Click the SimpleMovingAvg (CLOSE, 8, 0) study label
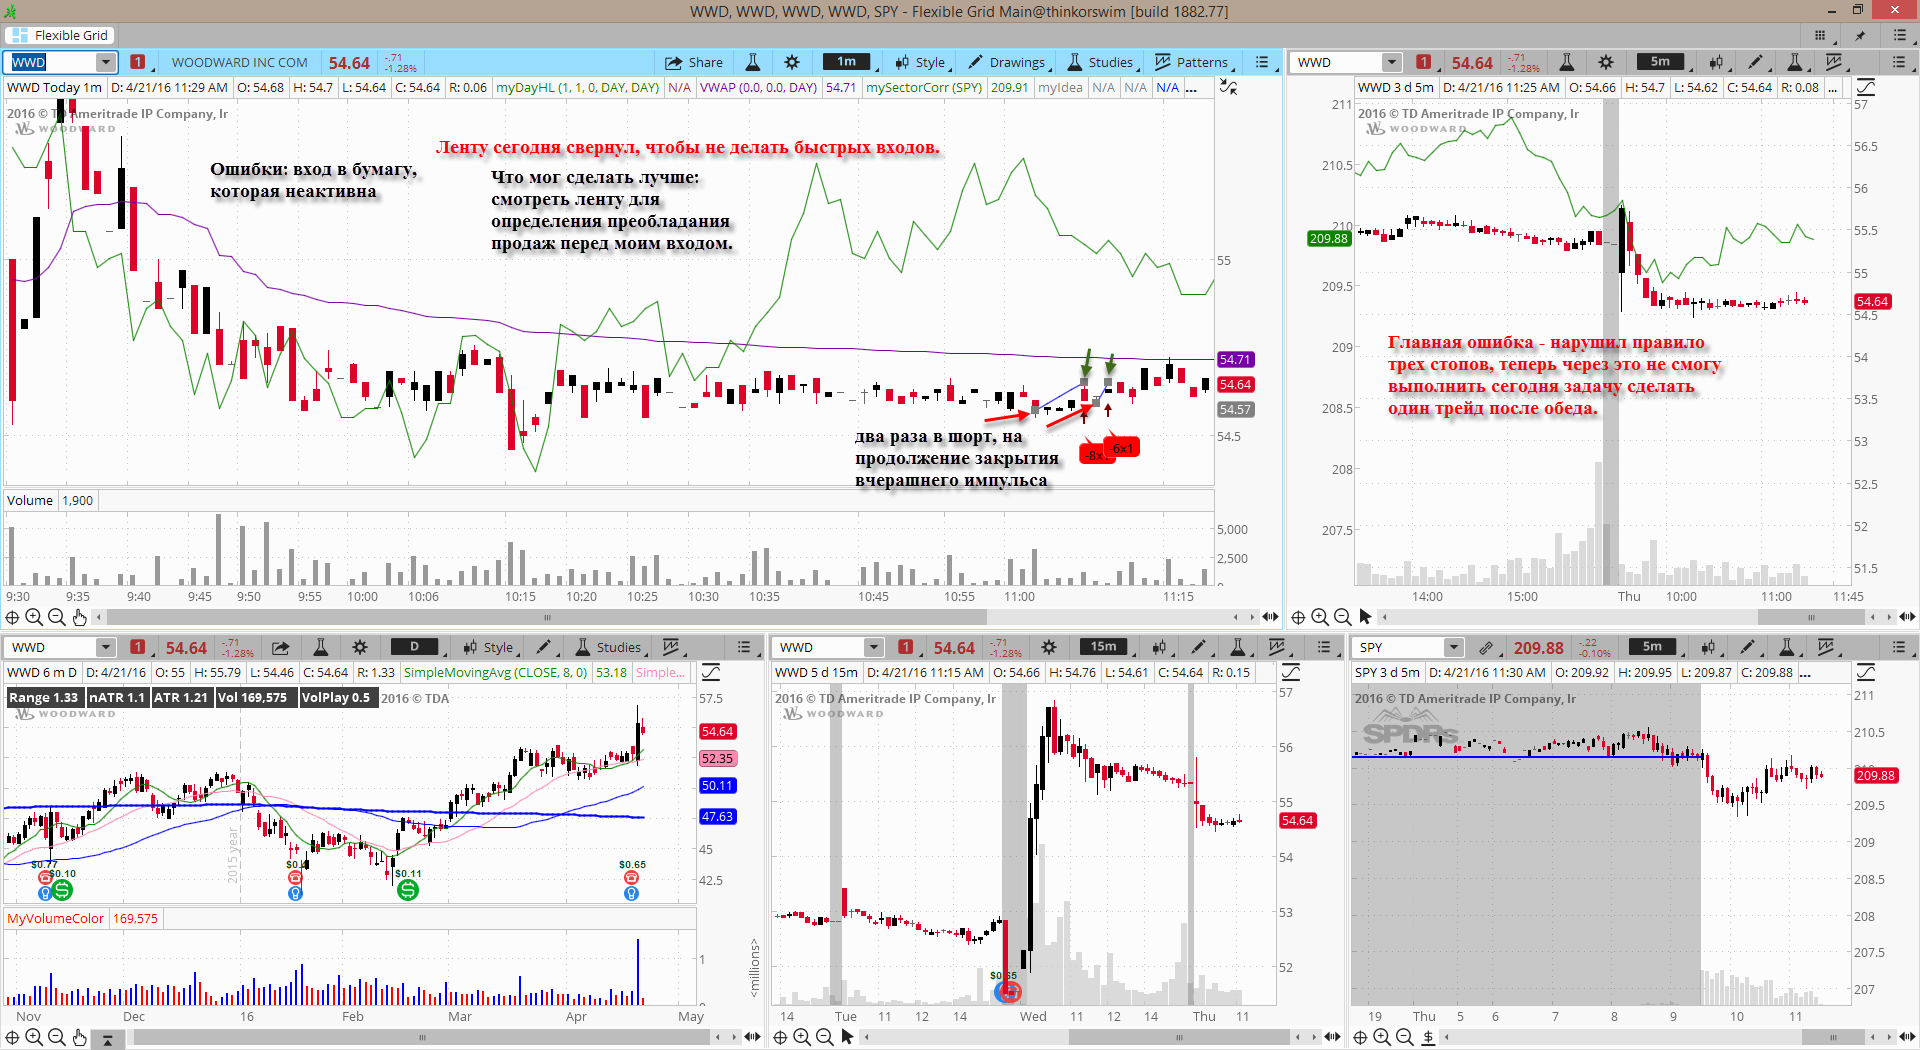The height and width of the screenshot is (1050, 1920). pyautogui.click(x=495, y=672)
